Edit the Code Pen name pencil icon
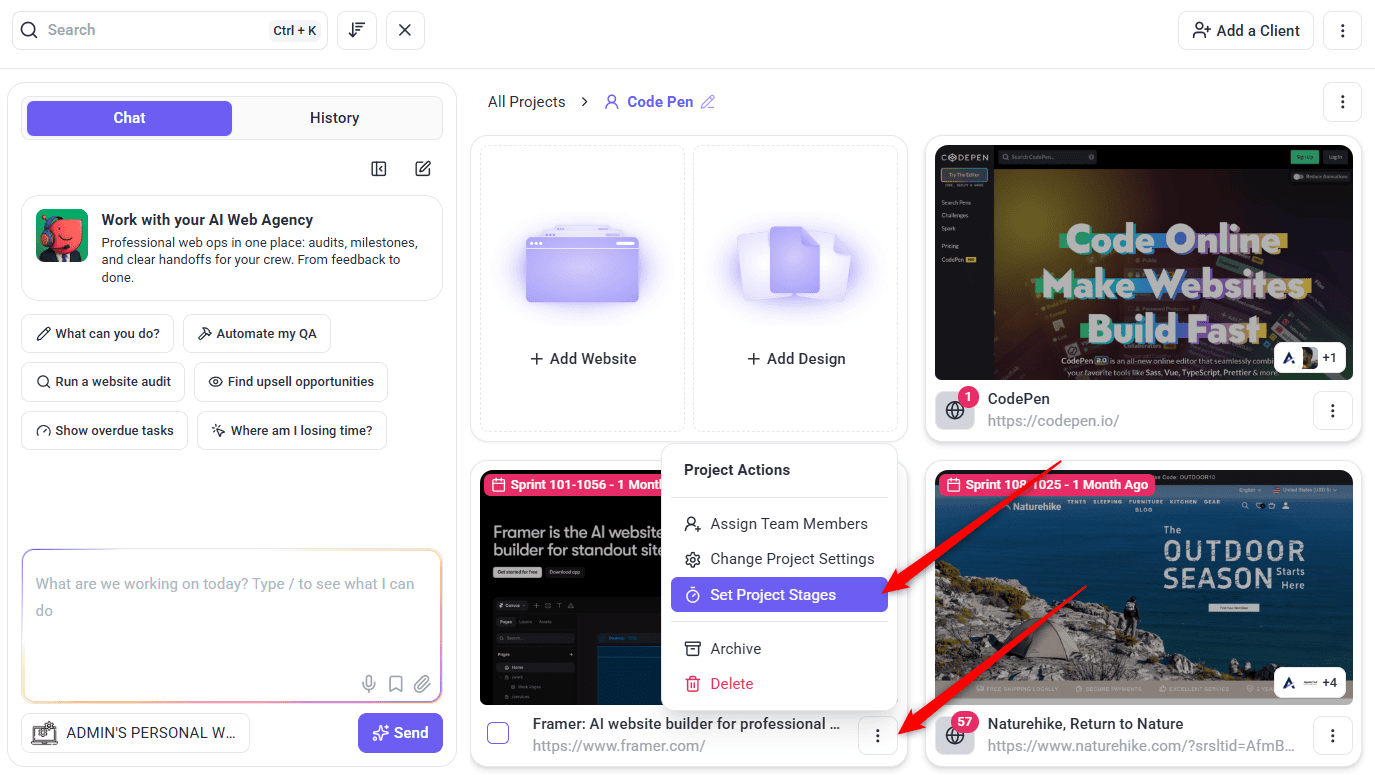Viewport: 1375px width, 775px height. coord(708,102)
